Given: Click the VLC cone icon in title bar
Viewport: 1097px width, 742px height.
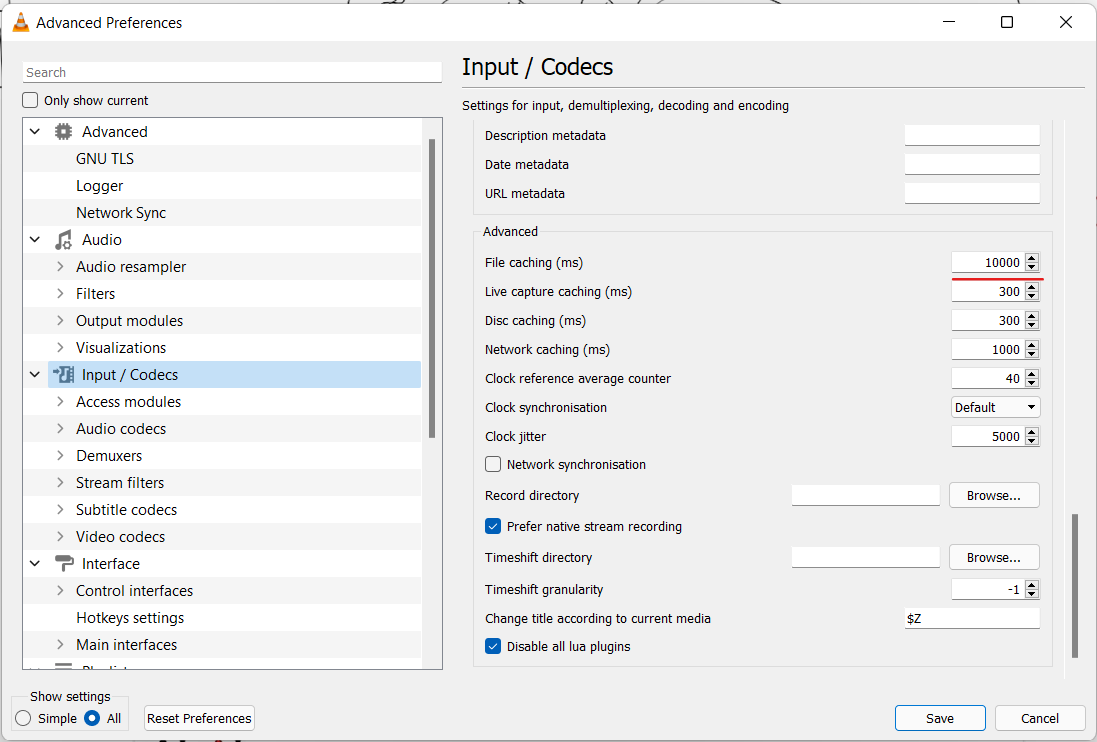Looking at the screenshot, I should tap(20, 22).
